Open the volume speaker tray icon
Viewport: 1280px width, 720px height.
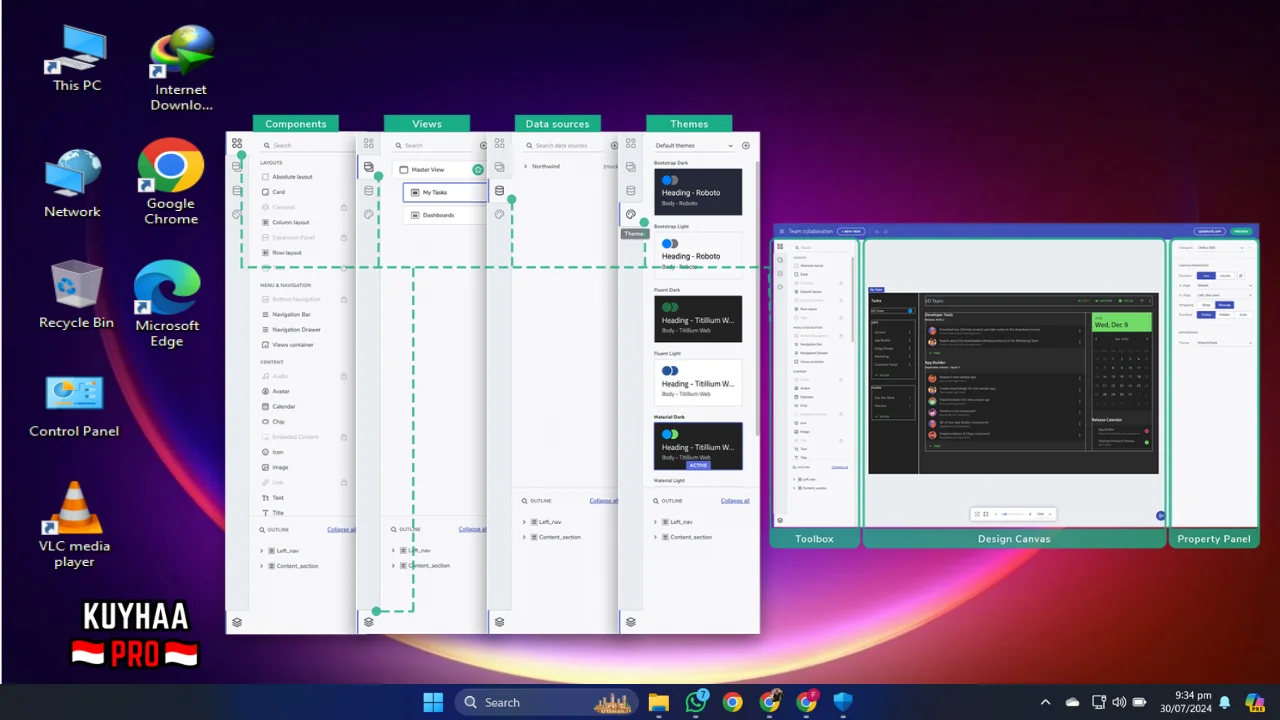[1119, 702]
